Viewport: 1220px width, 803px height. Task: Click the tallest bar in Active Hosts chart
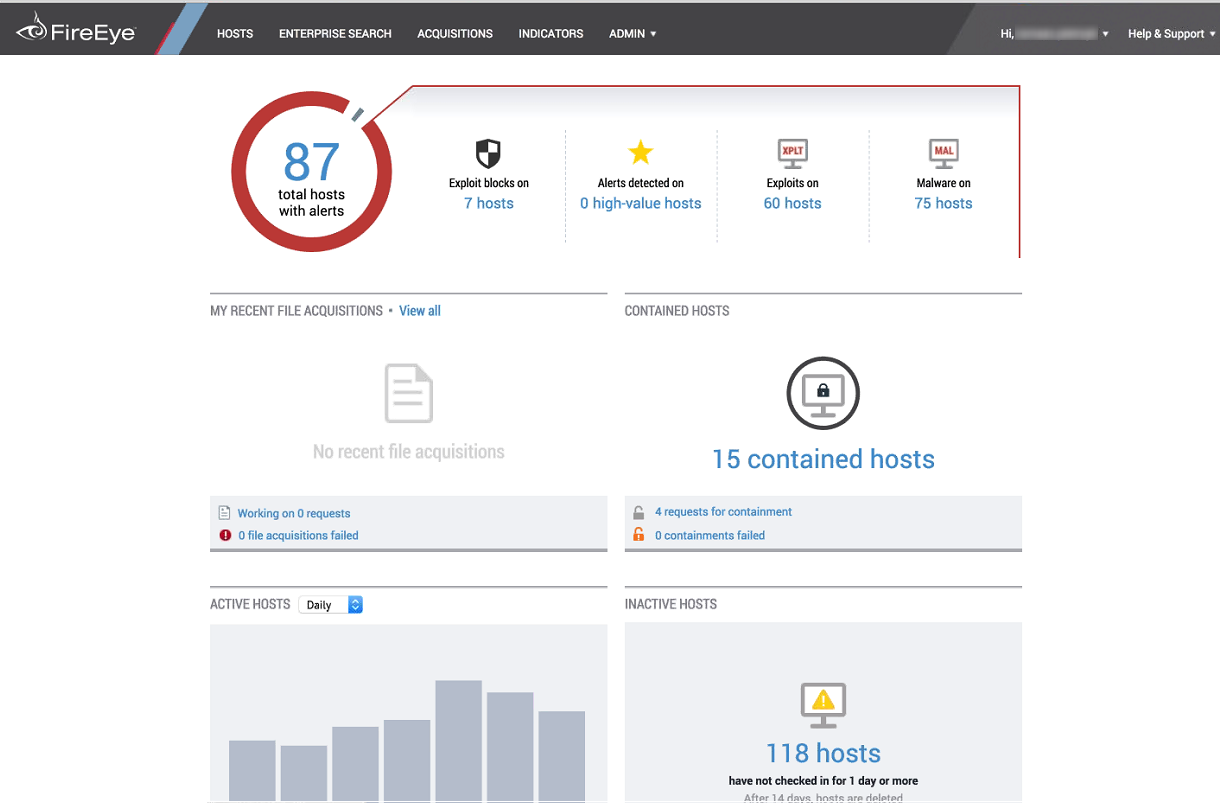click(x=458, y=740)
